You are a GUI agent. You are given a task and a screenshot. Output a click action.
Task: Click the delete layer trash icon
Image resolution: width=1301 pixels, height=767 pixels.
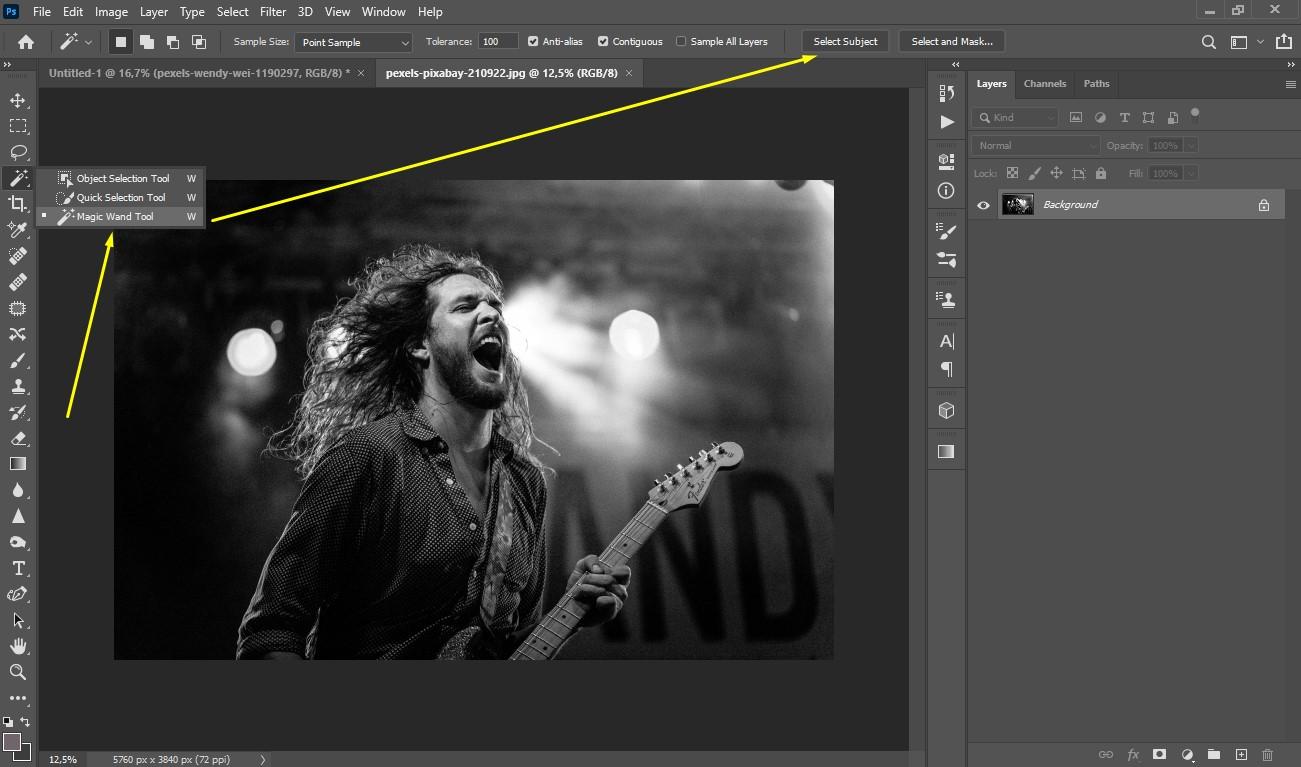pos(1268,755)
